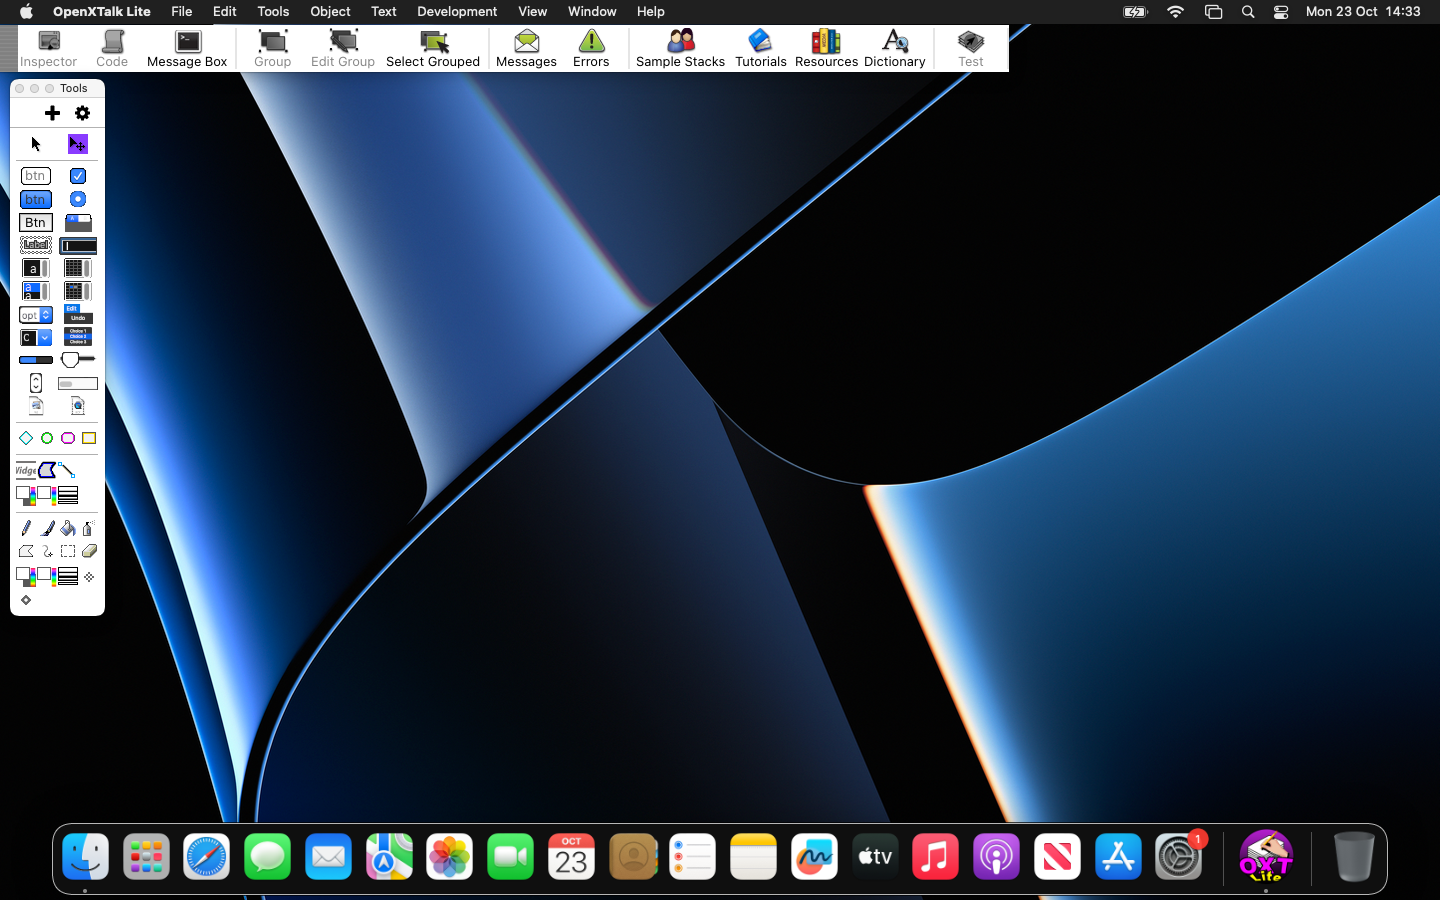
Task: Open the Tools menu in menu bar
Action: [273, 12]
